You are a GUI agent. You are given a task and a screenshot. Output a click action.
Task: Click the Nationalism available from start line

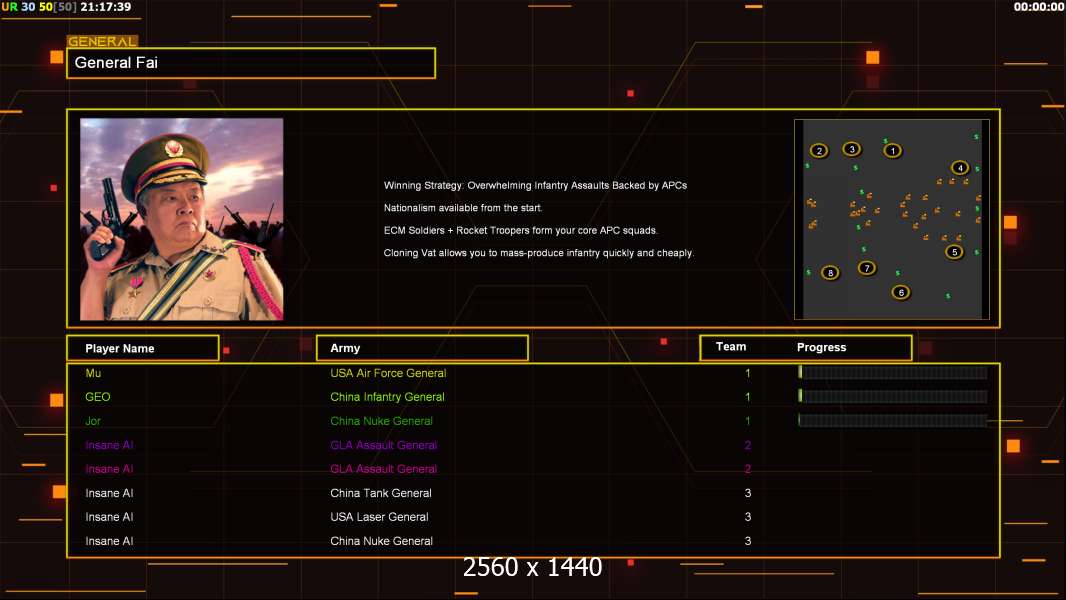(463, 208)
